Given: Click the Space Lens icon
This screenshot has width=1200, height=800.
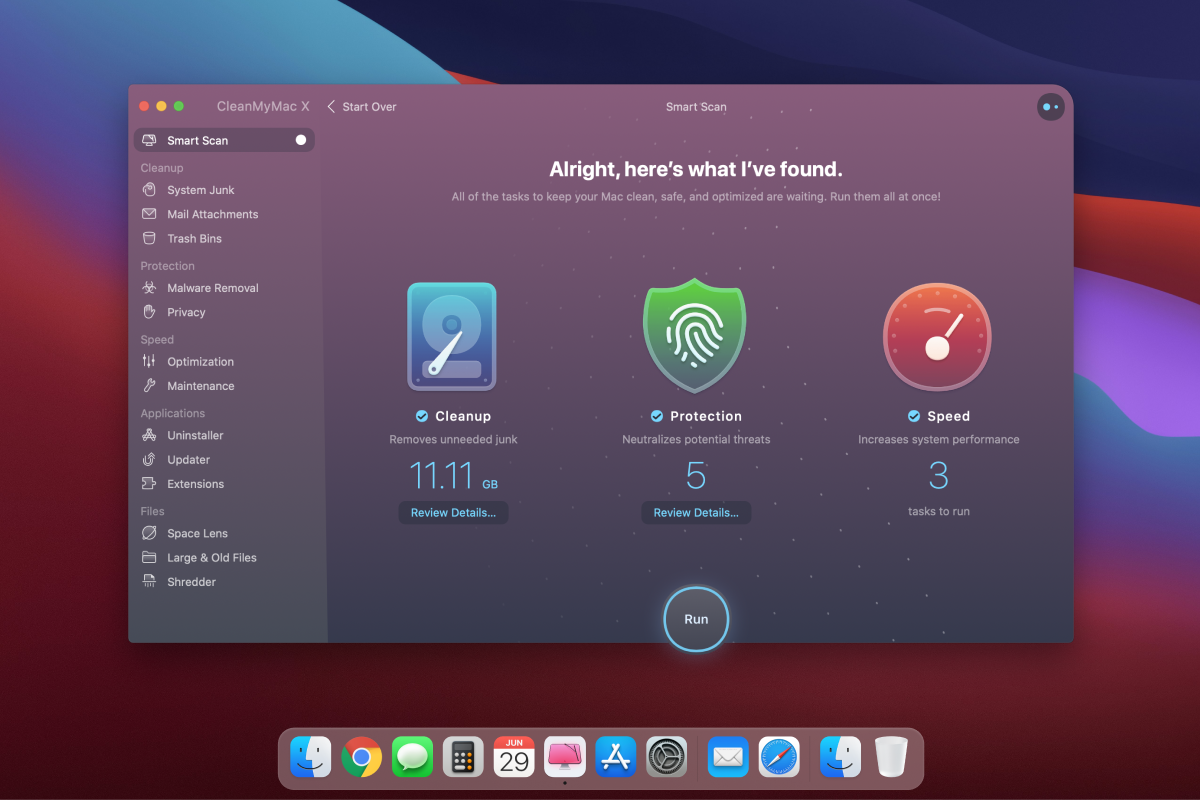Looking at the screenshot, I should (x=149, y=533).
